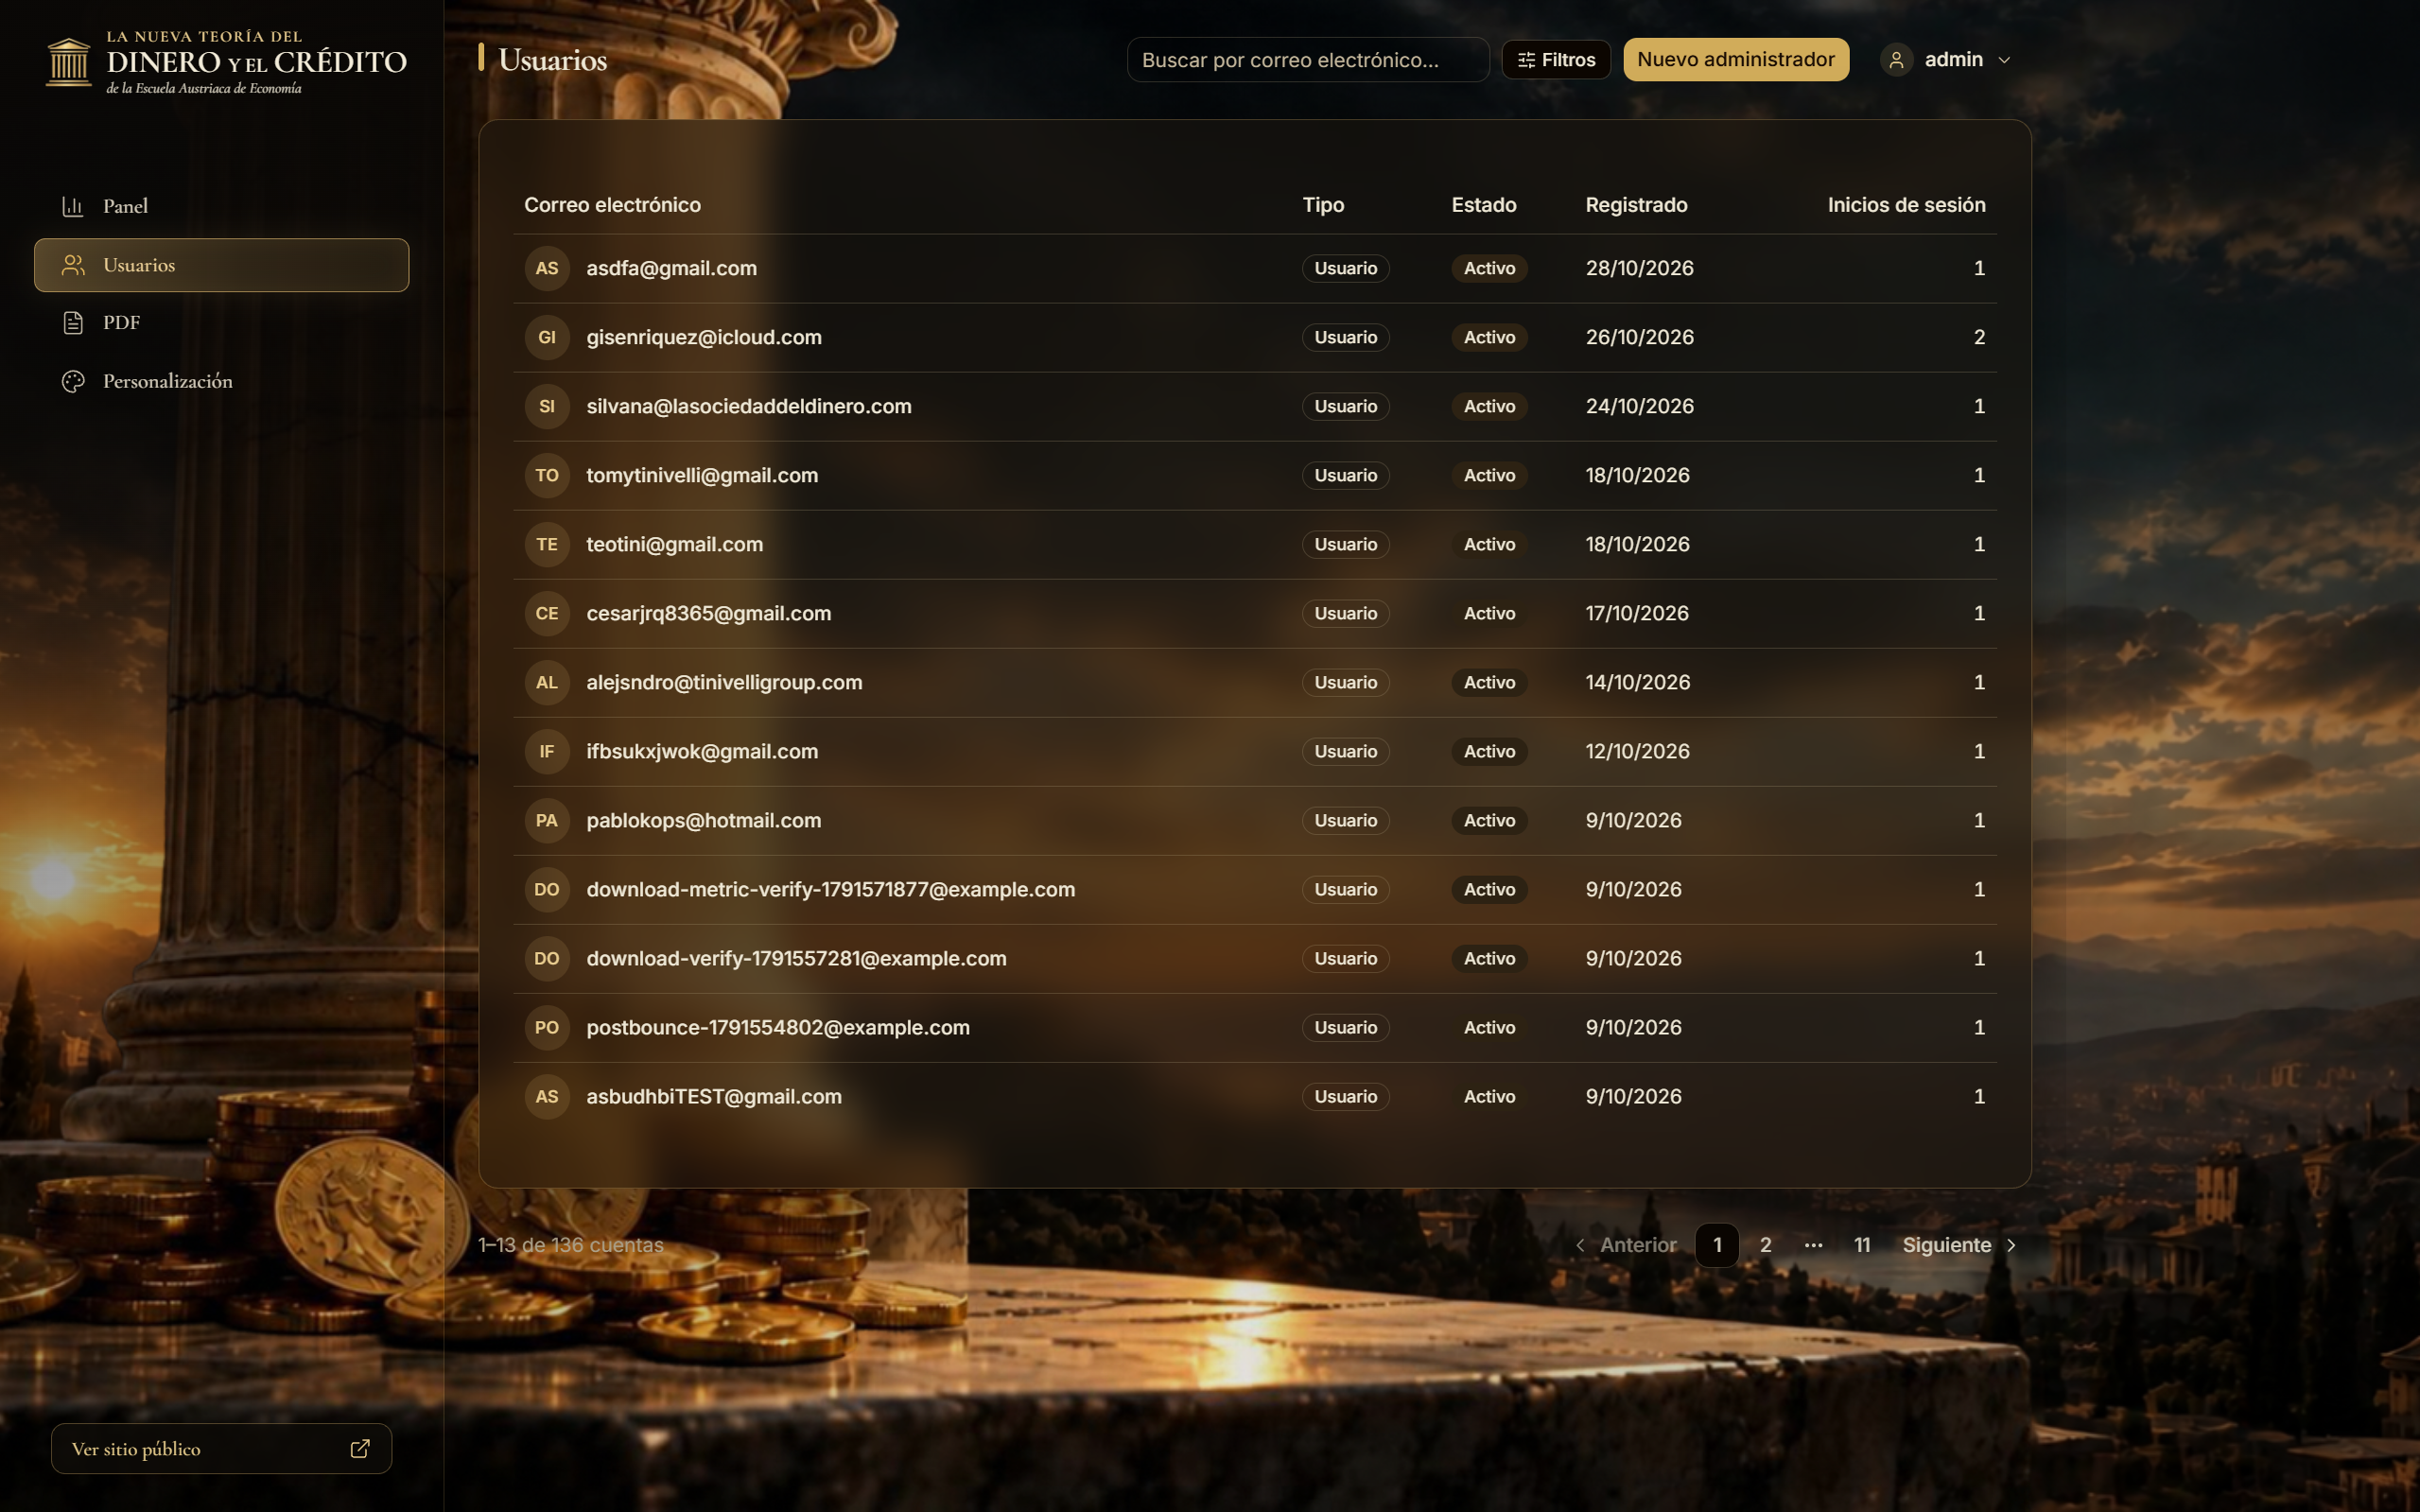The height and width of the screenshot is (1512, 2420).
Task: Click the email asbudhbiTEST@gmail.com
Action: [x=713, y=1096]
